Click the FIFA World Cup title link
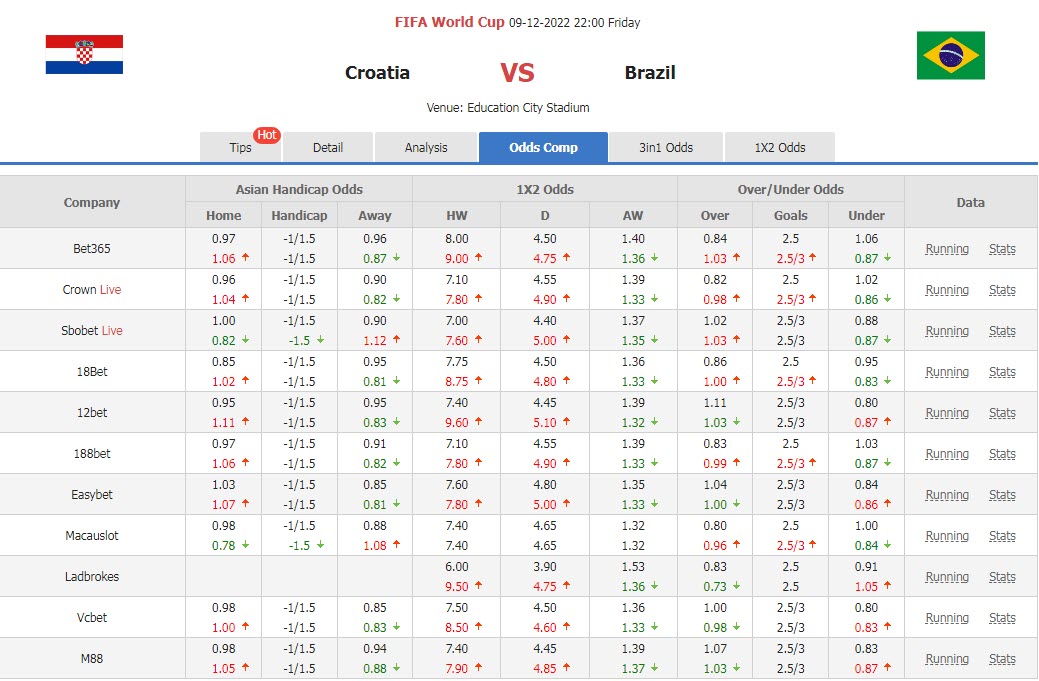1039x681 pixels. [x=449, y=22]
